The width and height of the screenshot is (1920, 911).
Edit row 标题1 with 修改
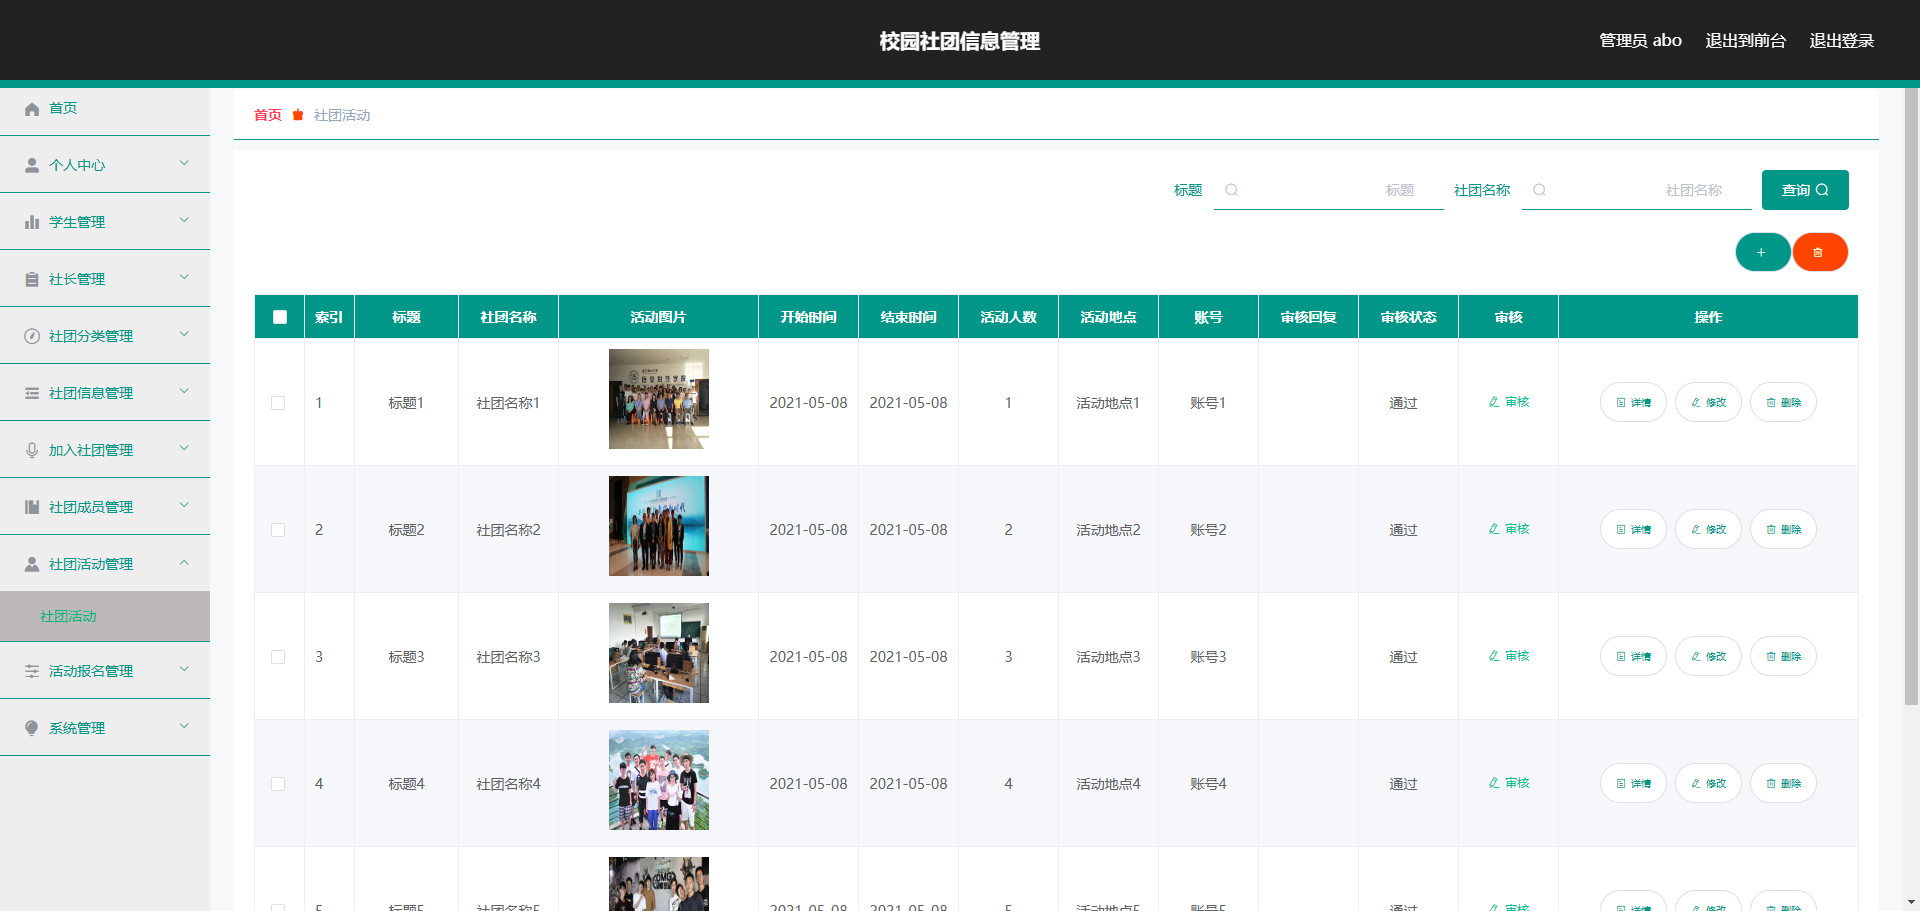tap(1708, 402)
